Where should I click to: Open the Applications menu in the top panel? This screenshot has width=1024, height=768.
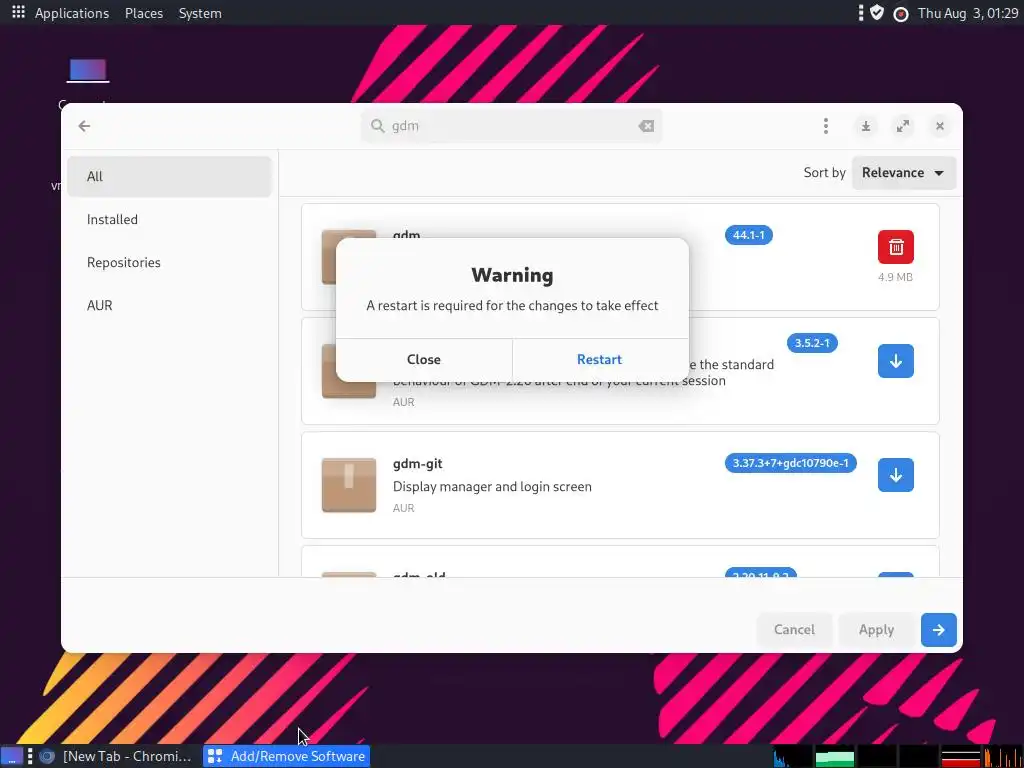coord(72,13)
